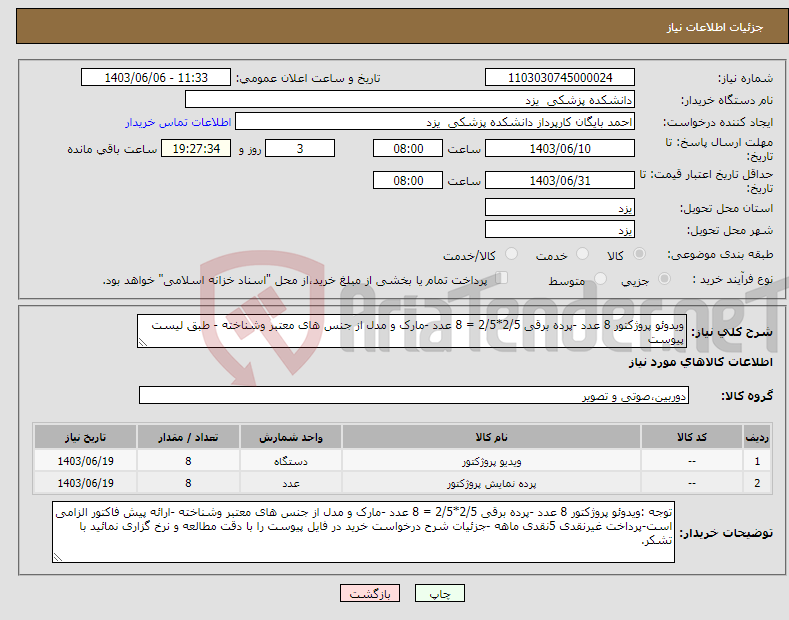Open اطلاعات تماس خریدار link
Viewport: 789px width, 620px height.
[178, 122]
